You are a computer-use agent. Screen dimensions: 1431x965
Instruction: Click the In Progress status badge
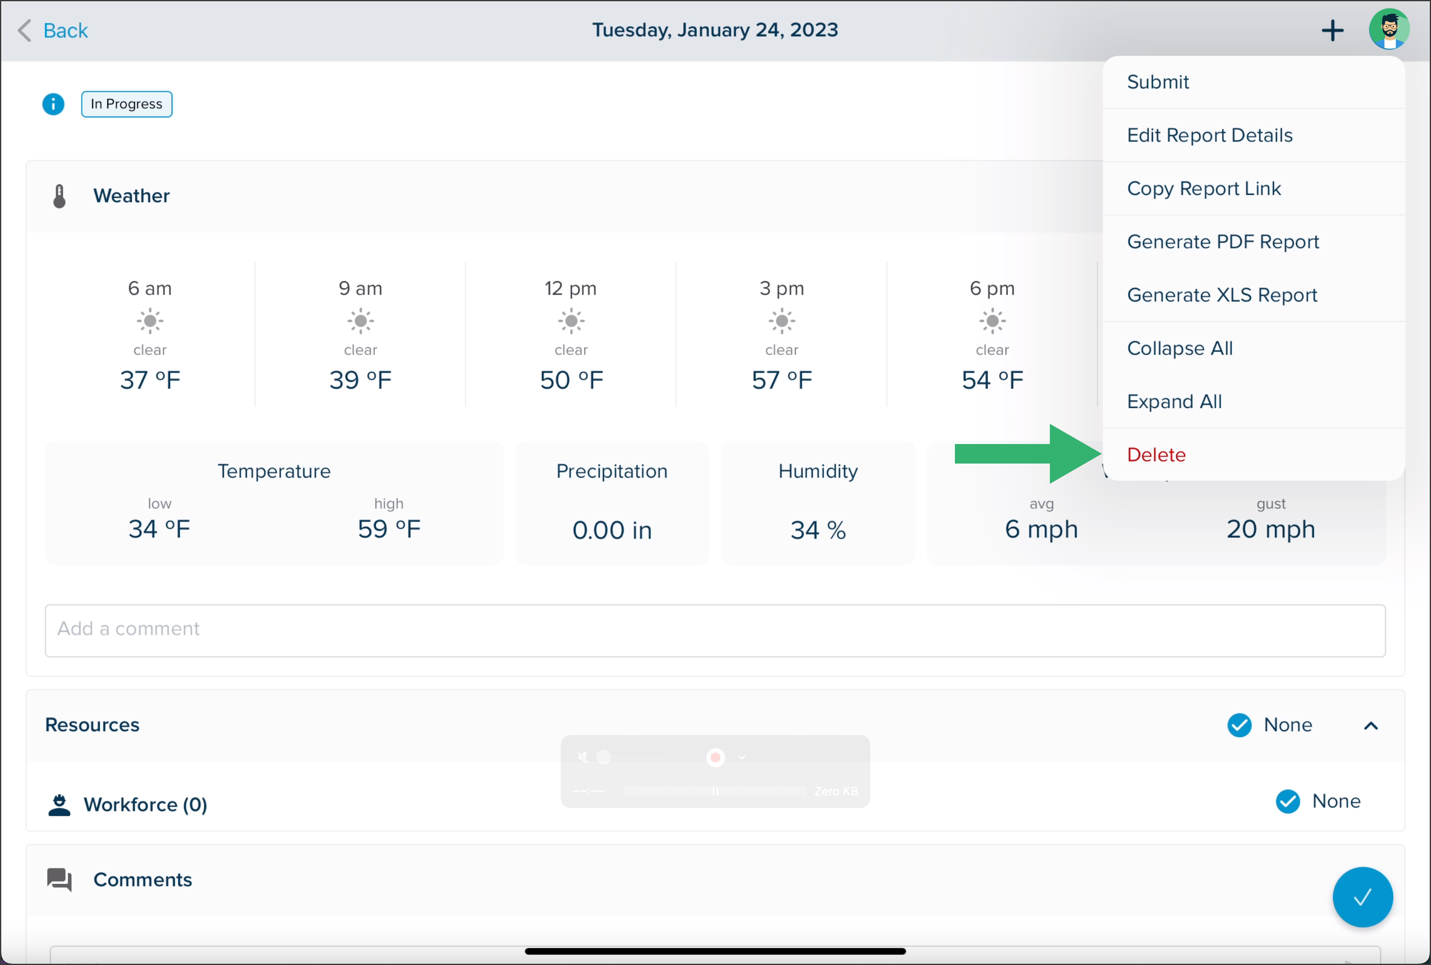click(127, 104)
